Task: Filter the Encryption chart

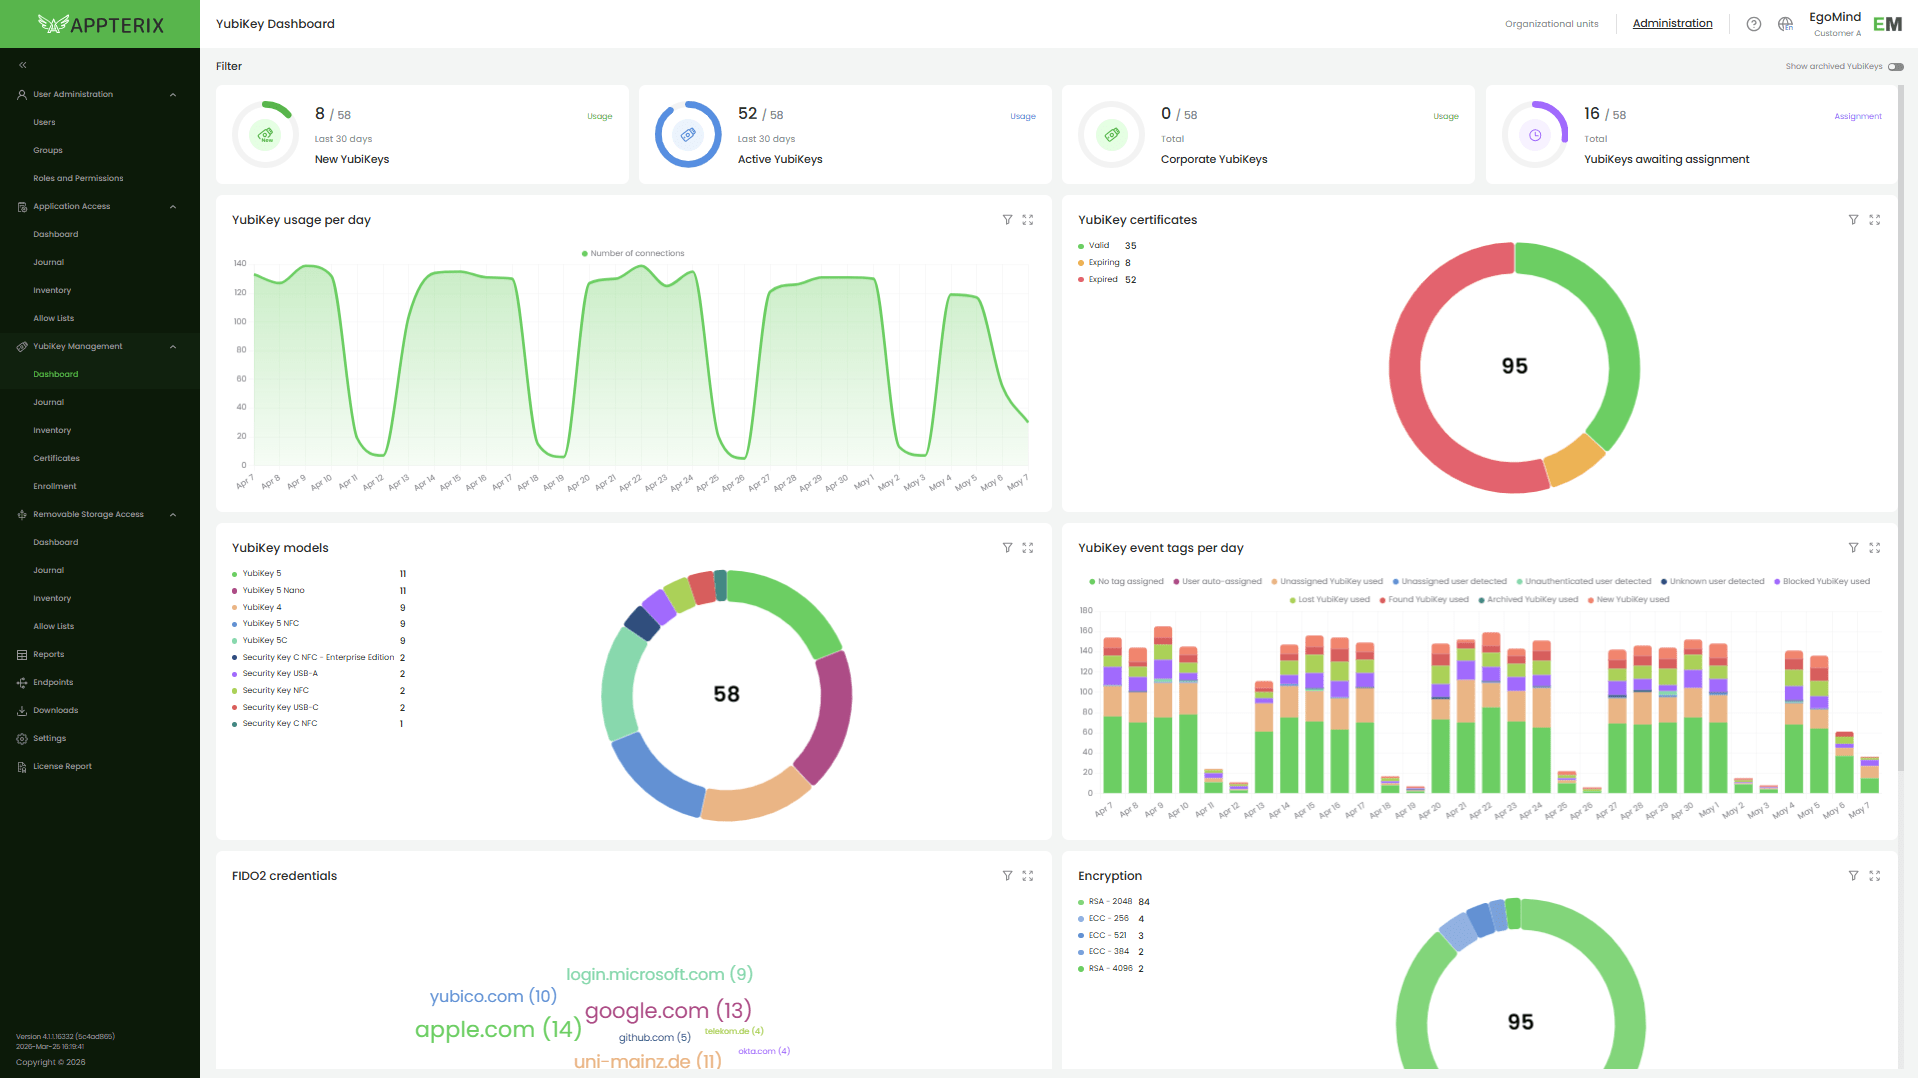Action: (1853, 876)
